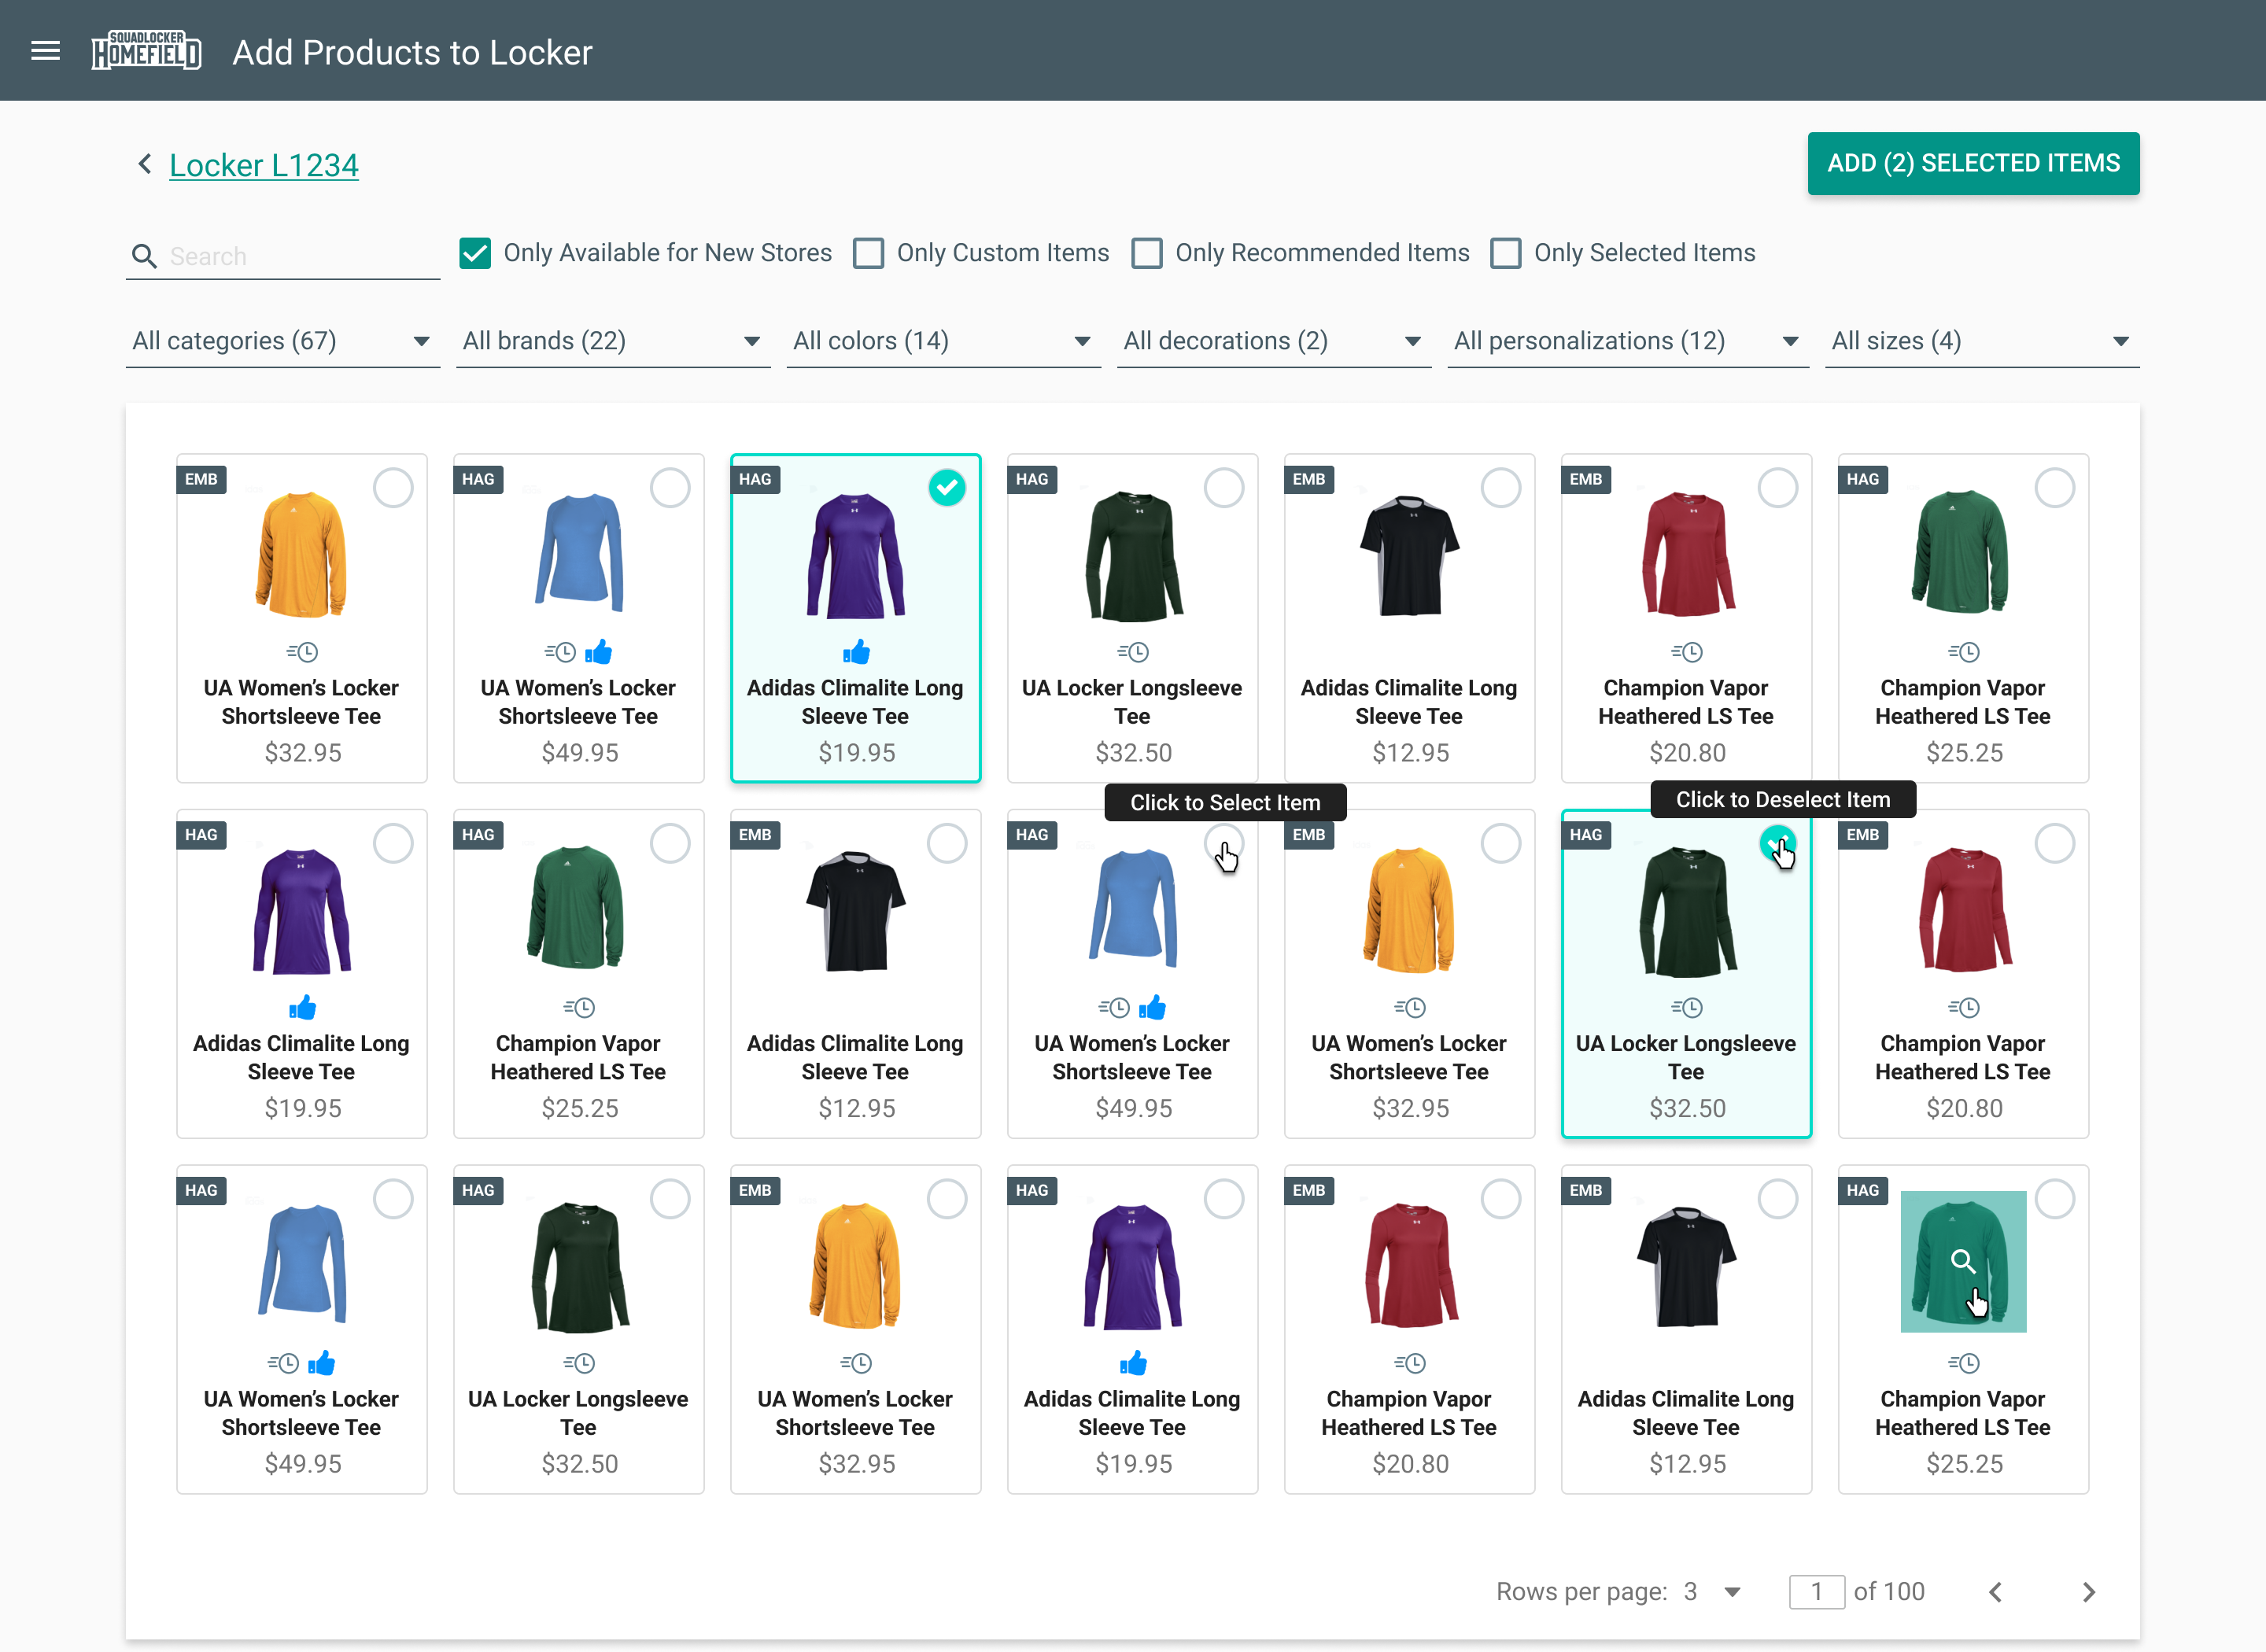This screenshot has height=1652, width=2266.
Task: Click the back arrow beside Locker L1234
Action: 145,164
